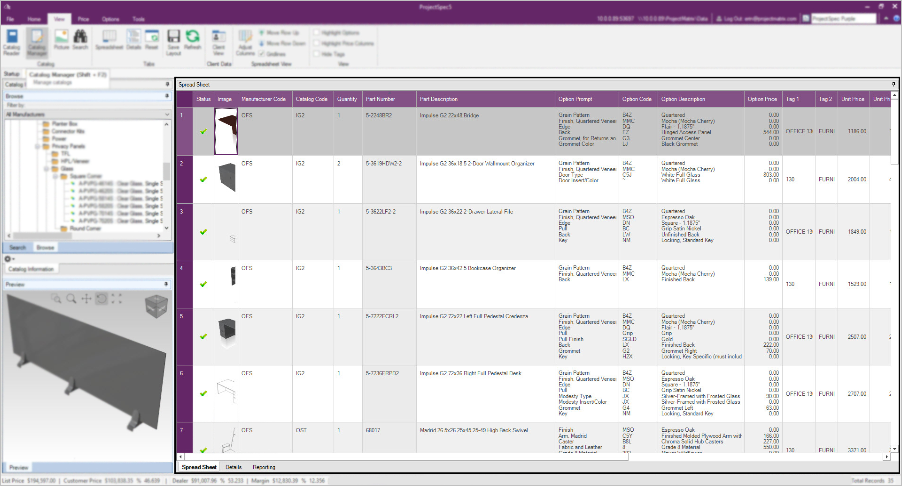Open the Catalog Manager

click(36, 43)
